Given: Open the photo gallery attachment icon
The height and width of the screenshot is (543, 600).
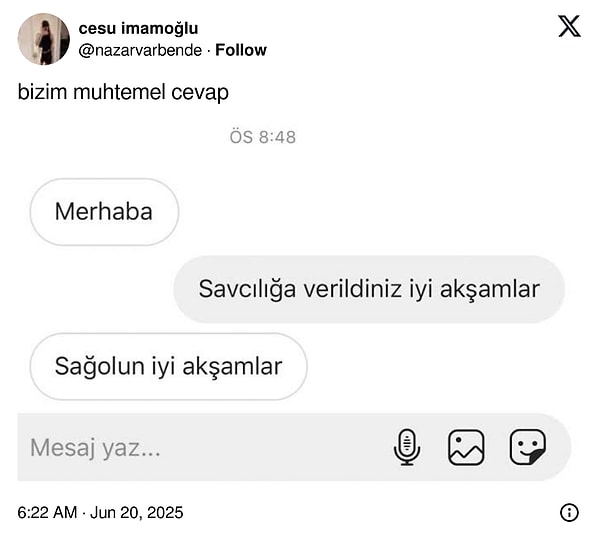Looking at the screenshot, I should (x=466, y=447).
